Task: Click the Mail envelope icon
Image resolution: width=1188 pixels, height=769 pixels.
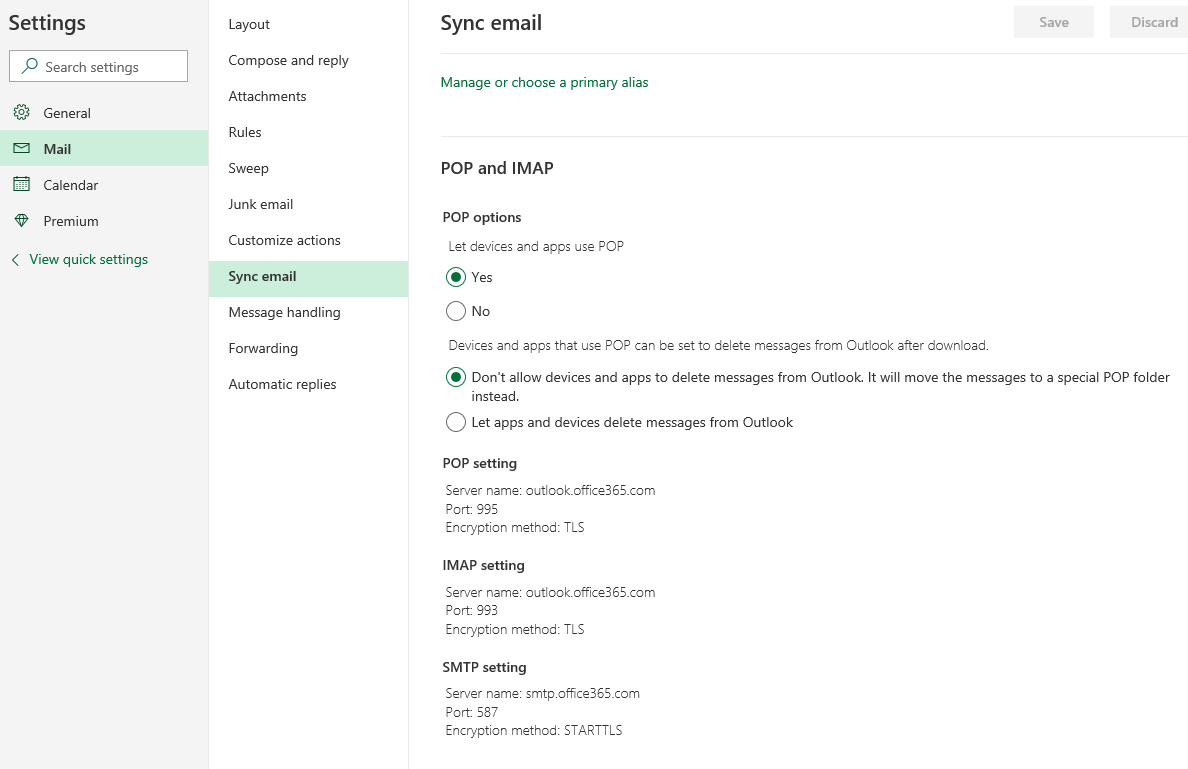Action: click(x=21, y=149)
